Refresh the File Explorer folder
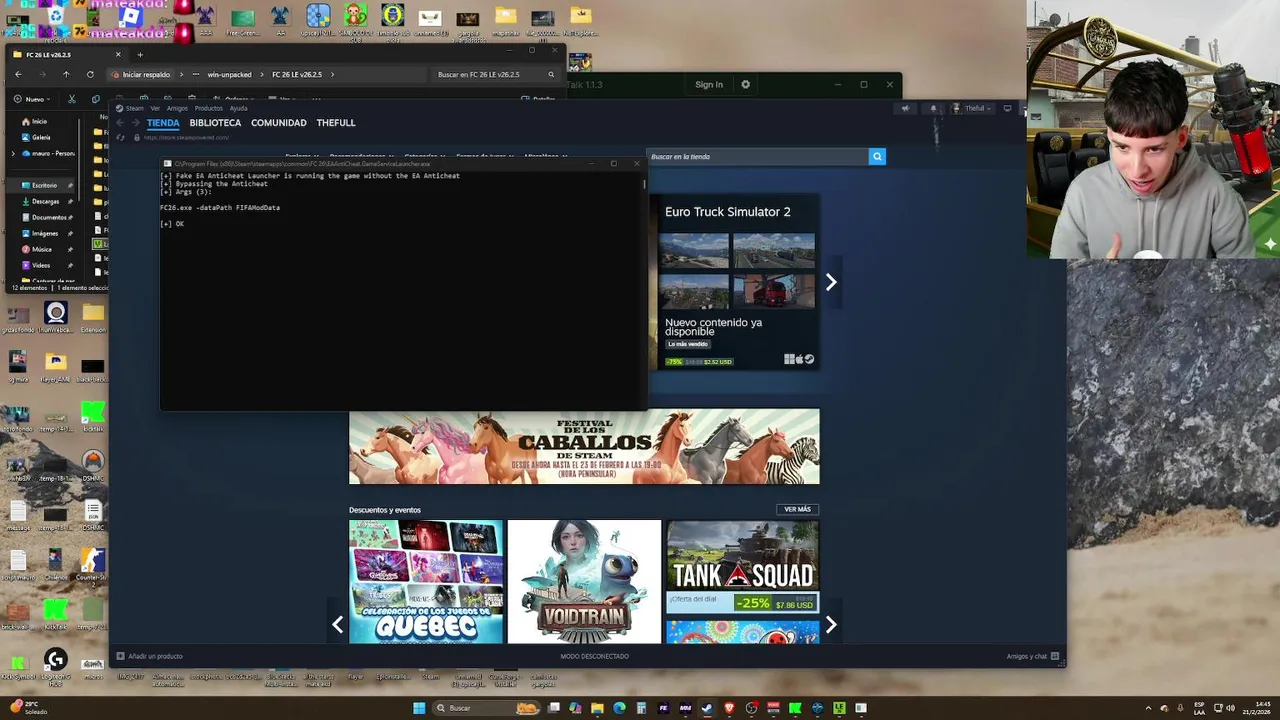Viewport: 1280px width, 720px height. click(90, 74)
